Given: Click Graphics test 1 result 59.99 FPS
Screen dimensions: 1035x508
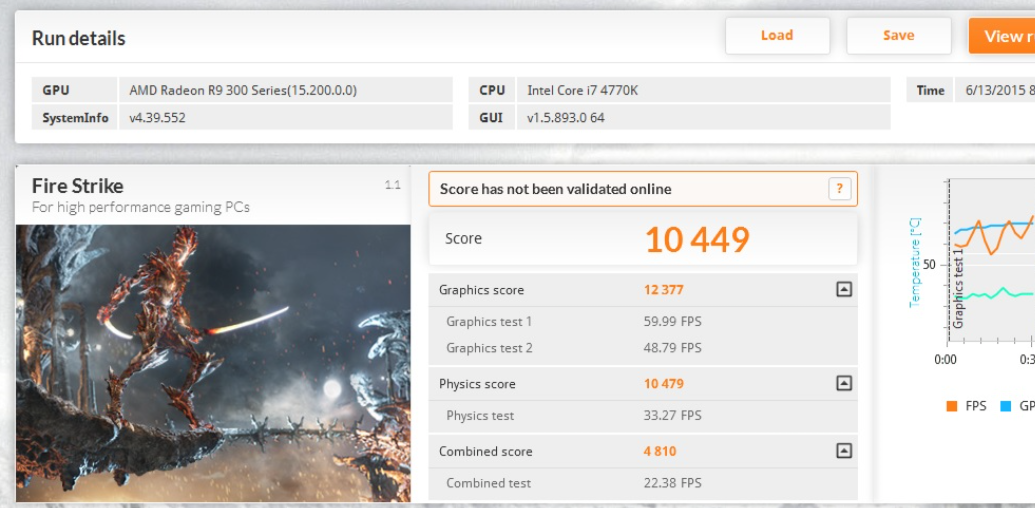Looking at the screenshot, I should 673,322.
